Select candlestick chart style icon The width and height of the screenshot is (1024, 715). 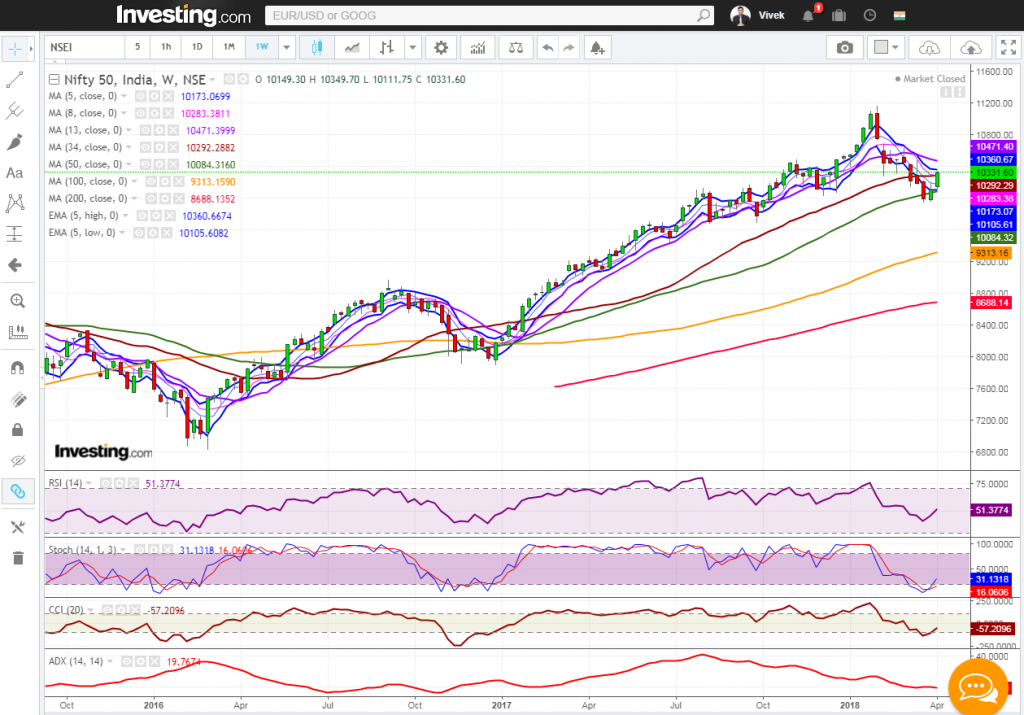(x=317, y=48)
